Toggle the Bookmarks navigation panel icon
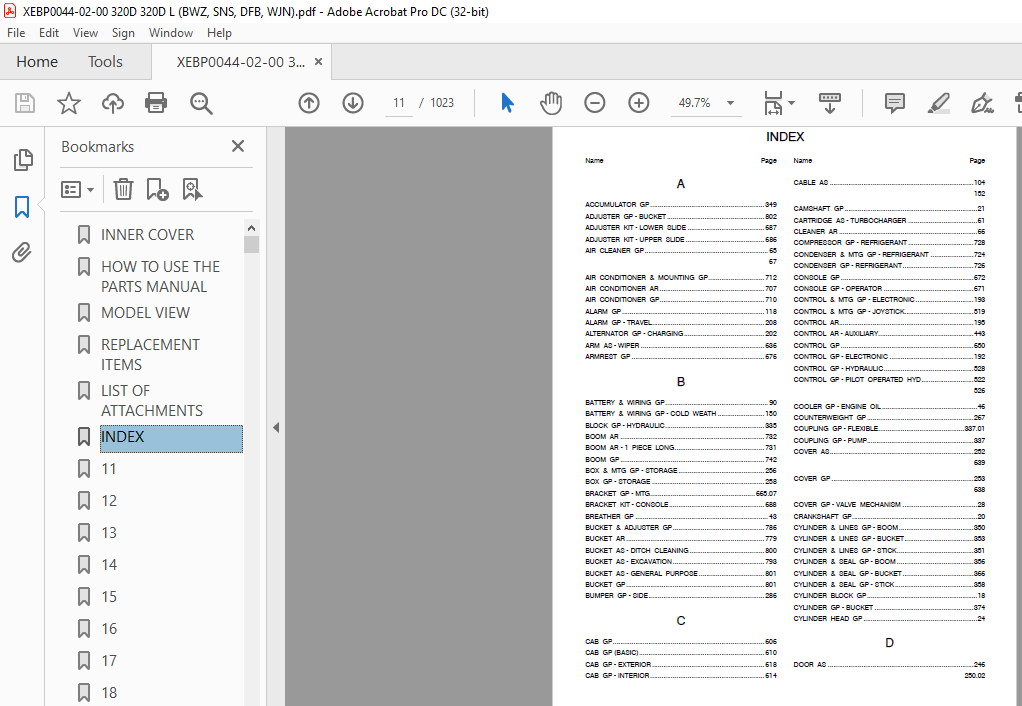 point(22,207)
